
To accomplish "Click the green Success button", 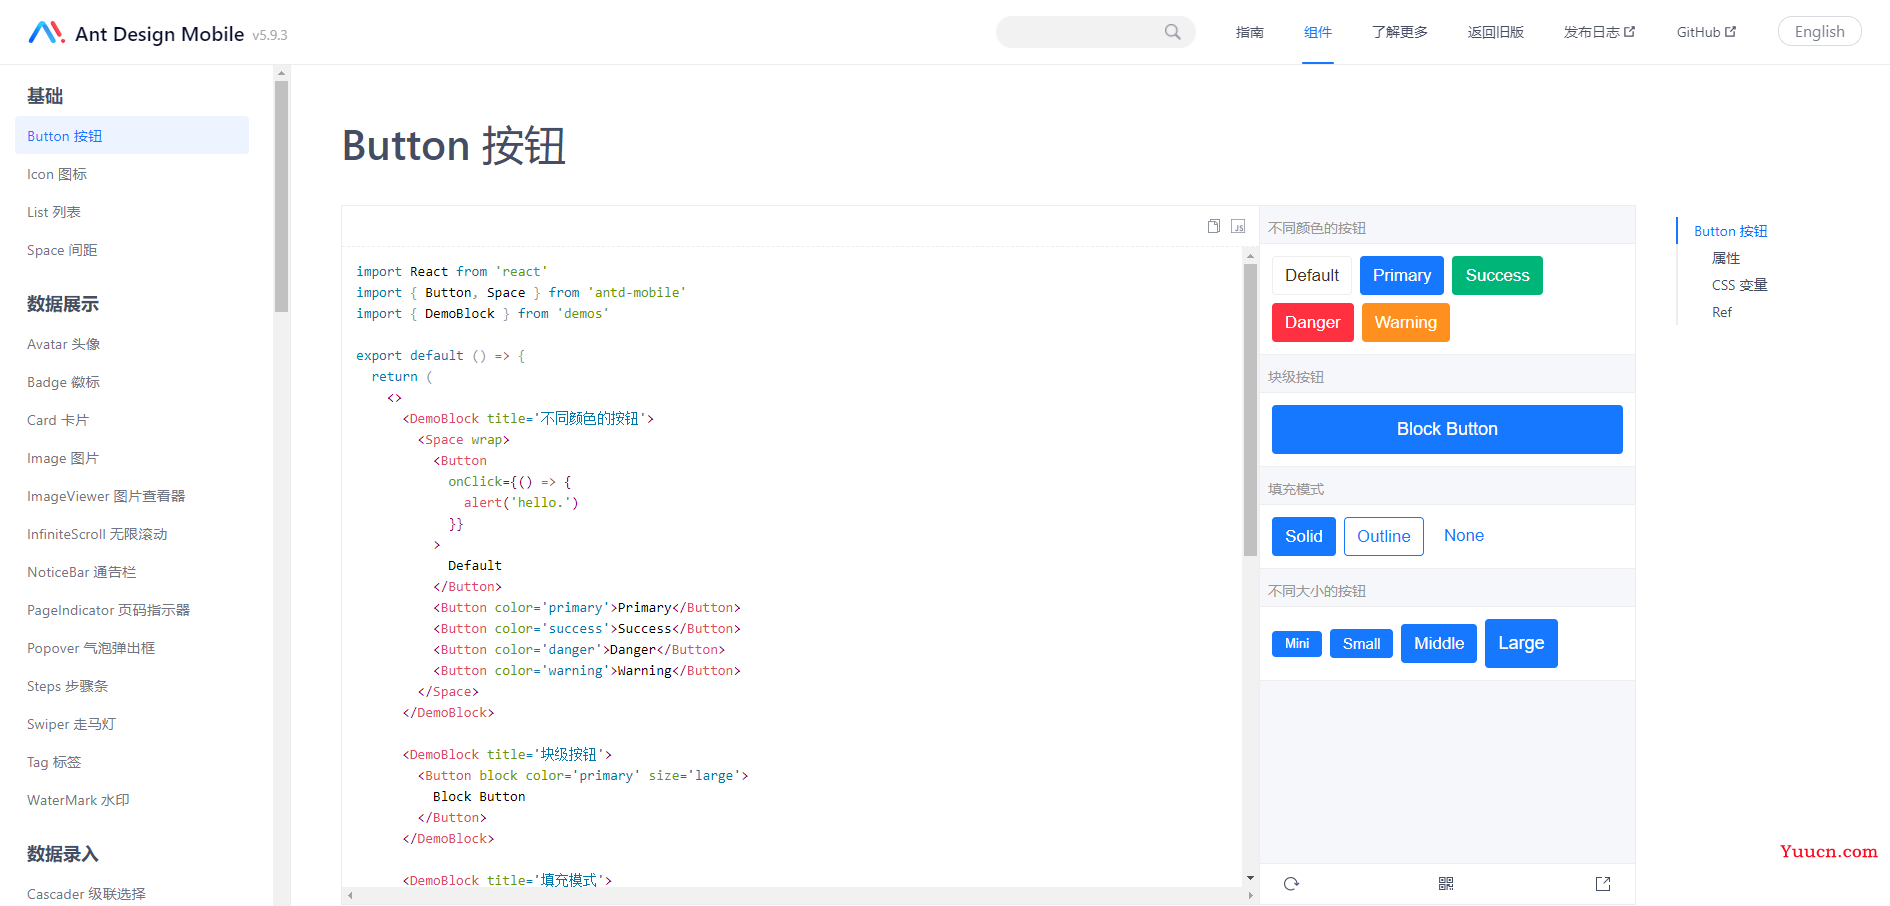I will [x=1497, y=275].
